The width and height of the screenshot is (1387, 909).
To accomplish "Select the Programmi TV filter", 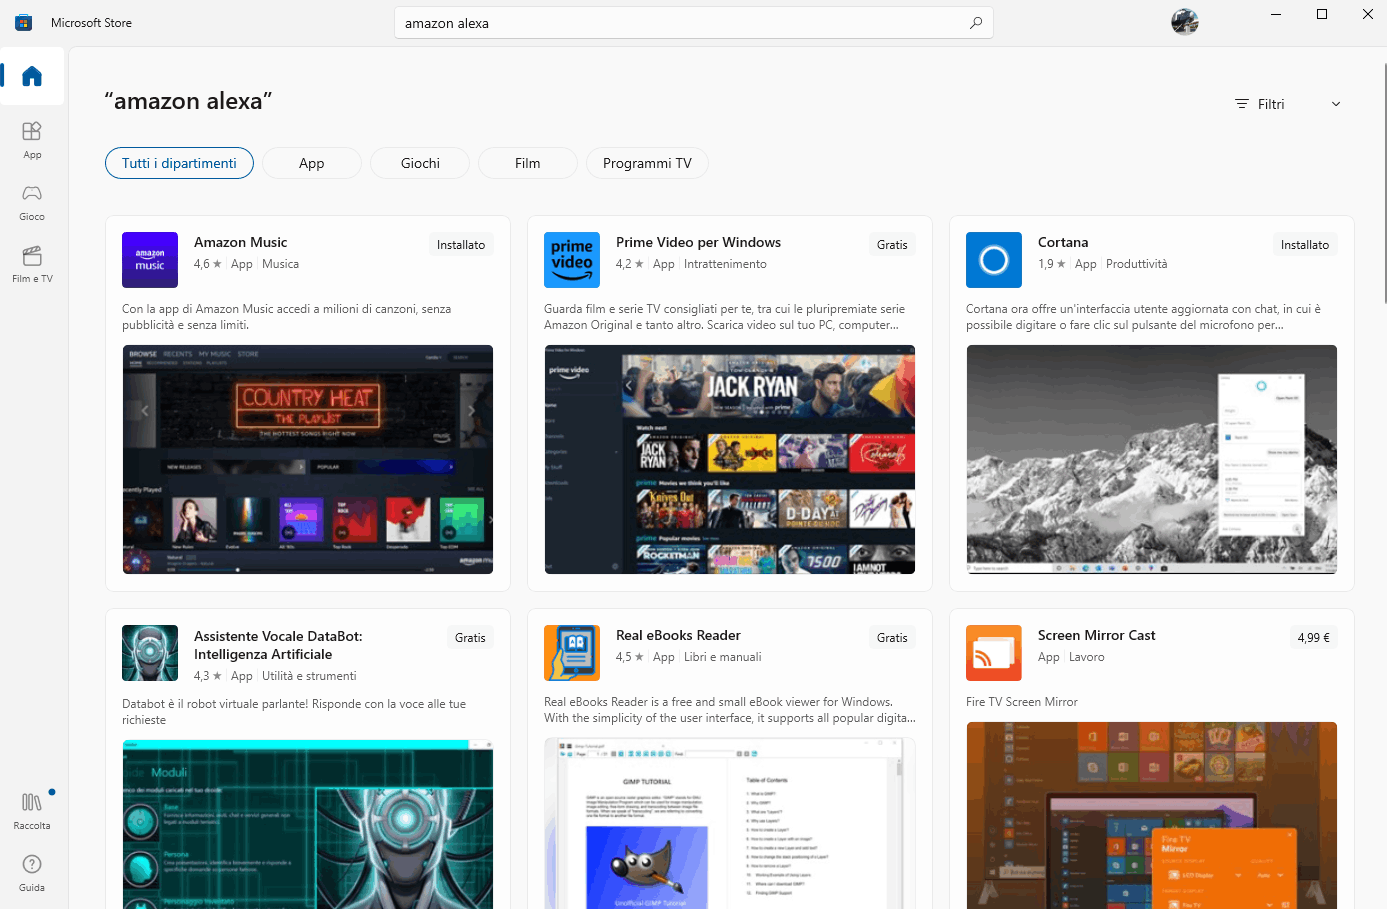I will pyautogui.click(x=647, y=163).
